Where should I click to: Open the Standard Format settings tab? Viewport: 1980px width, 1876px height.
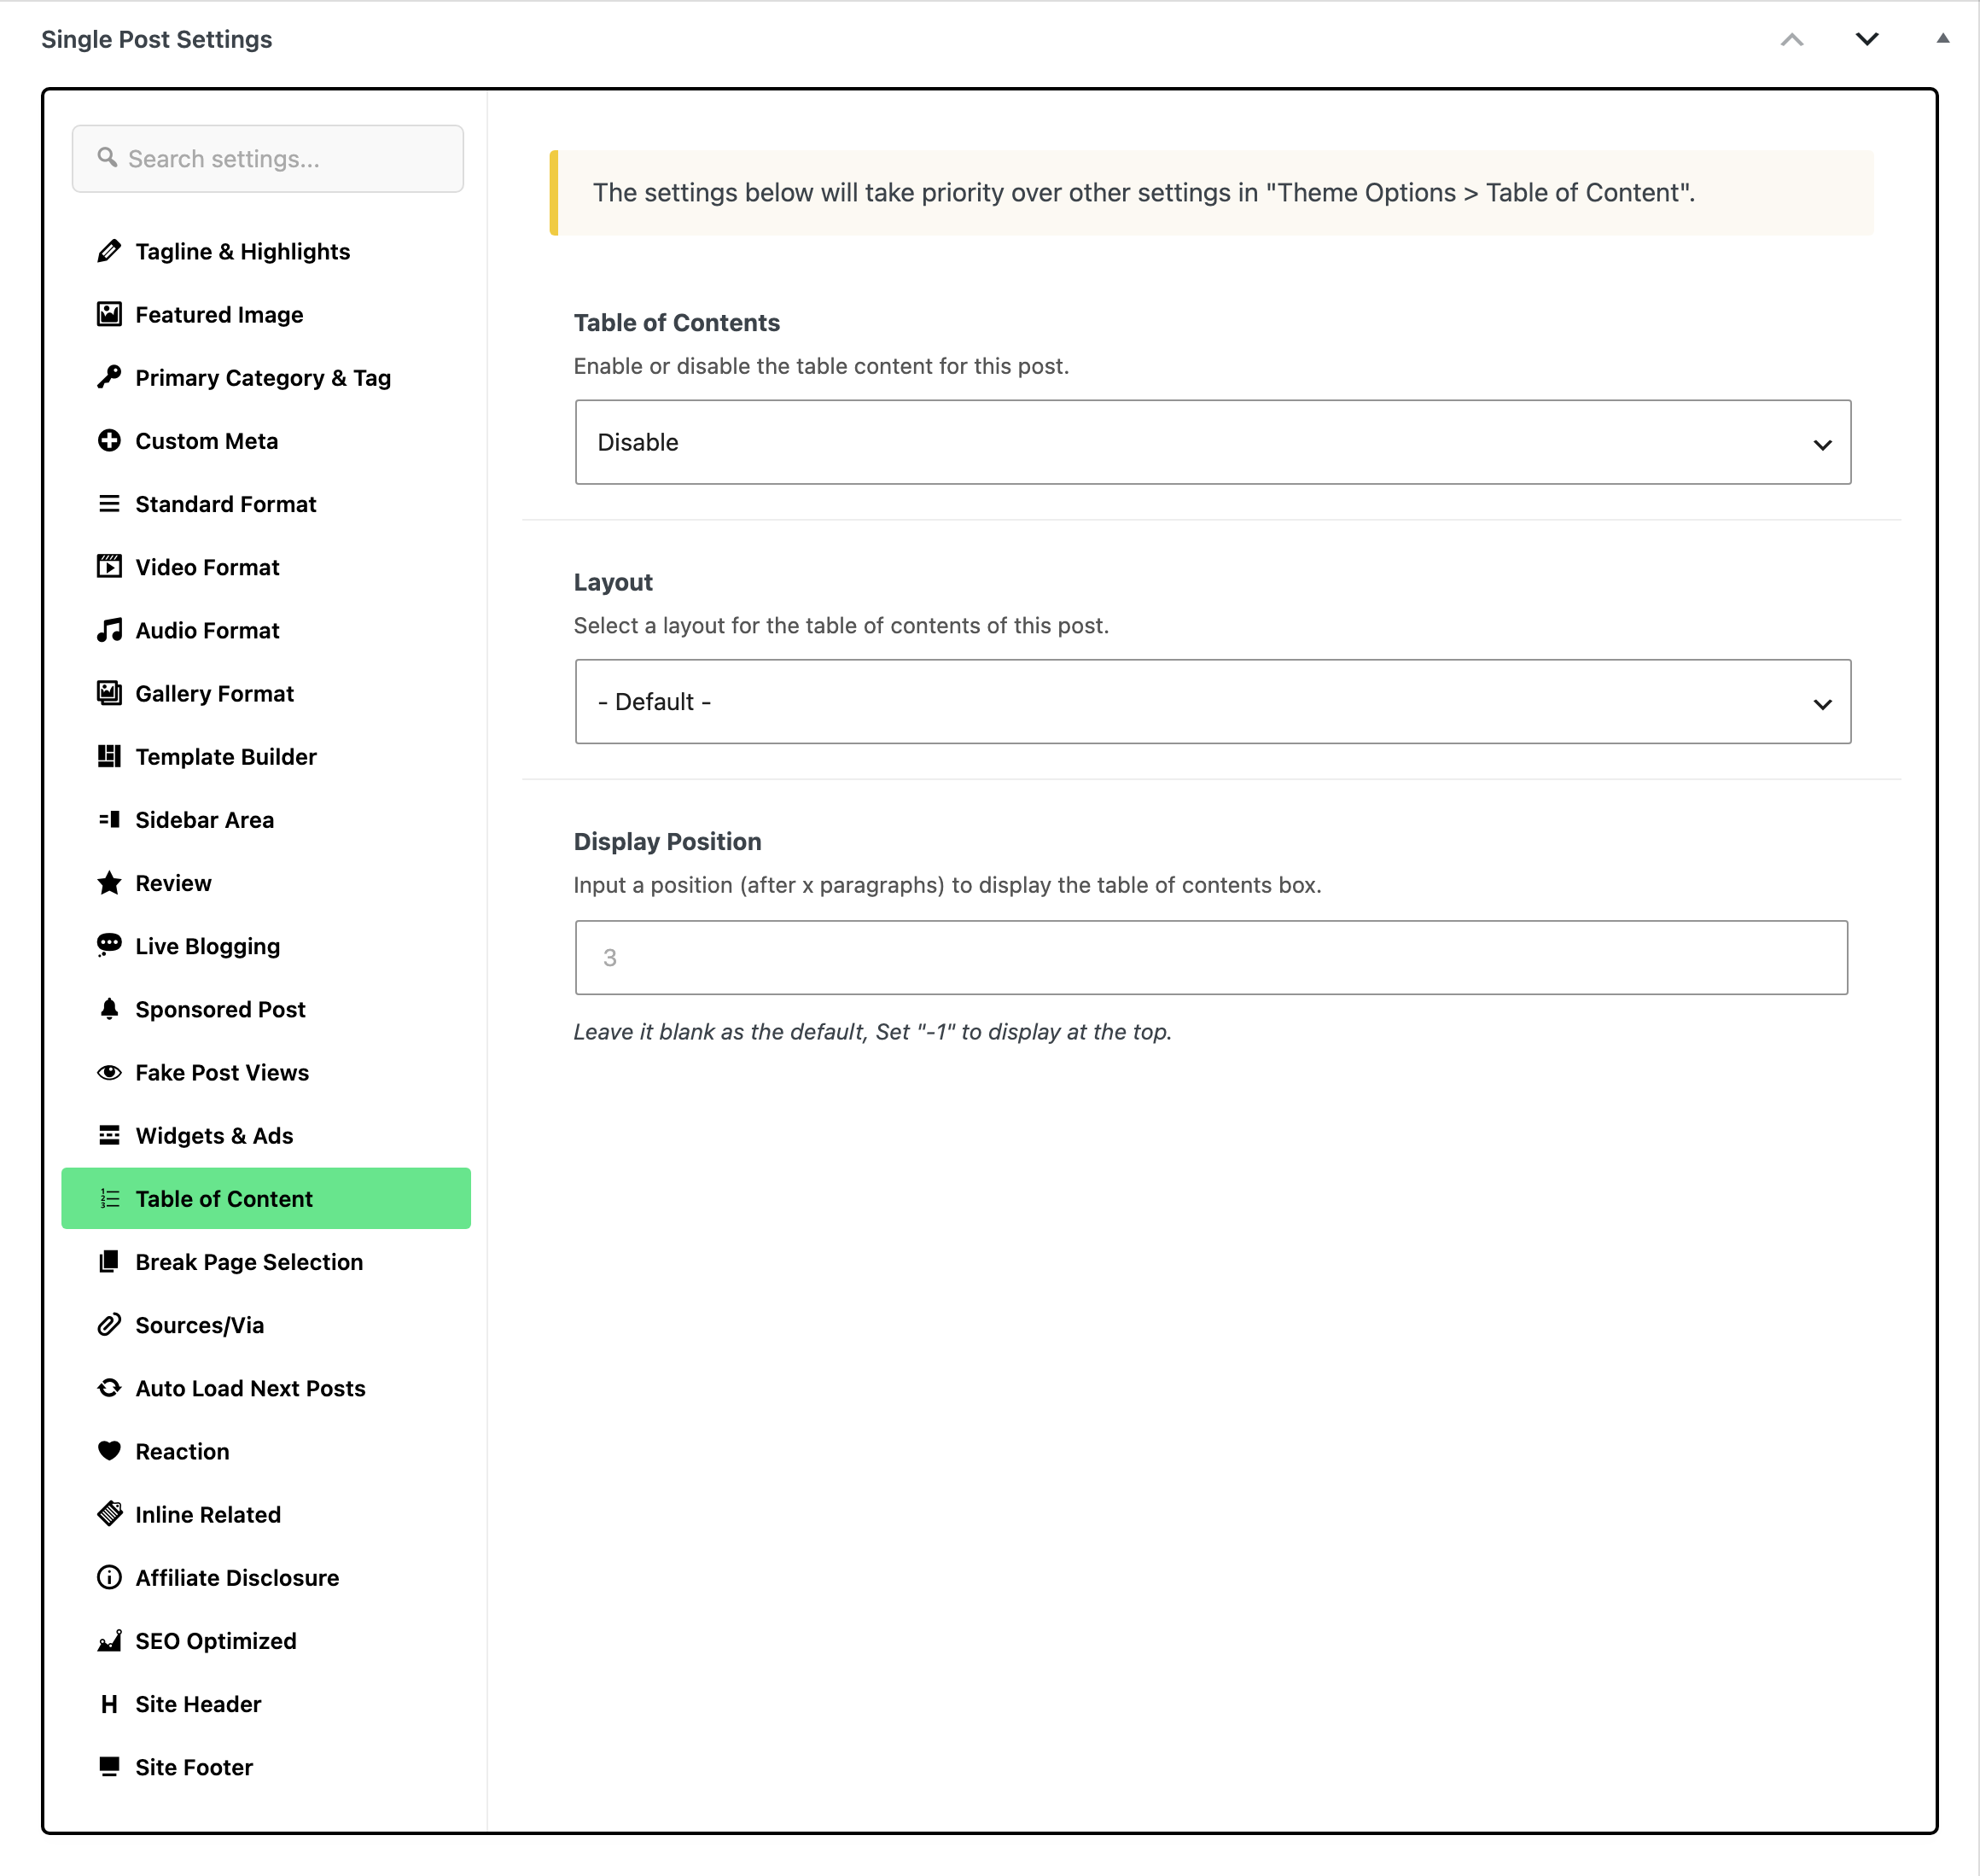(x=266, y=503)
